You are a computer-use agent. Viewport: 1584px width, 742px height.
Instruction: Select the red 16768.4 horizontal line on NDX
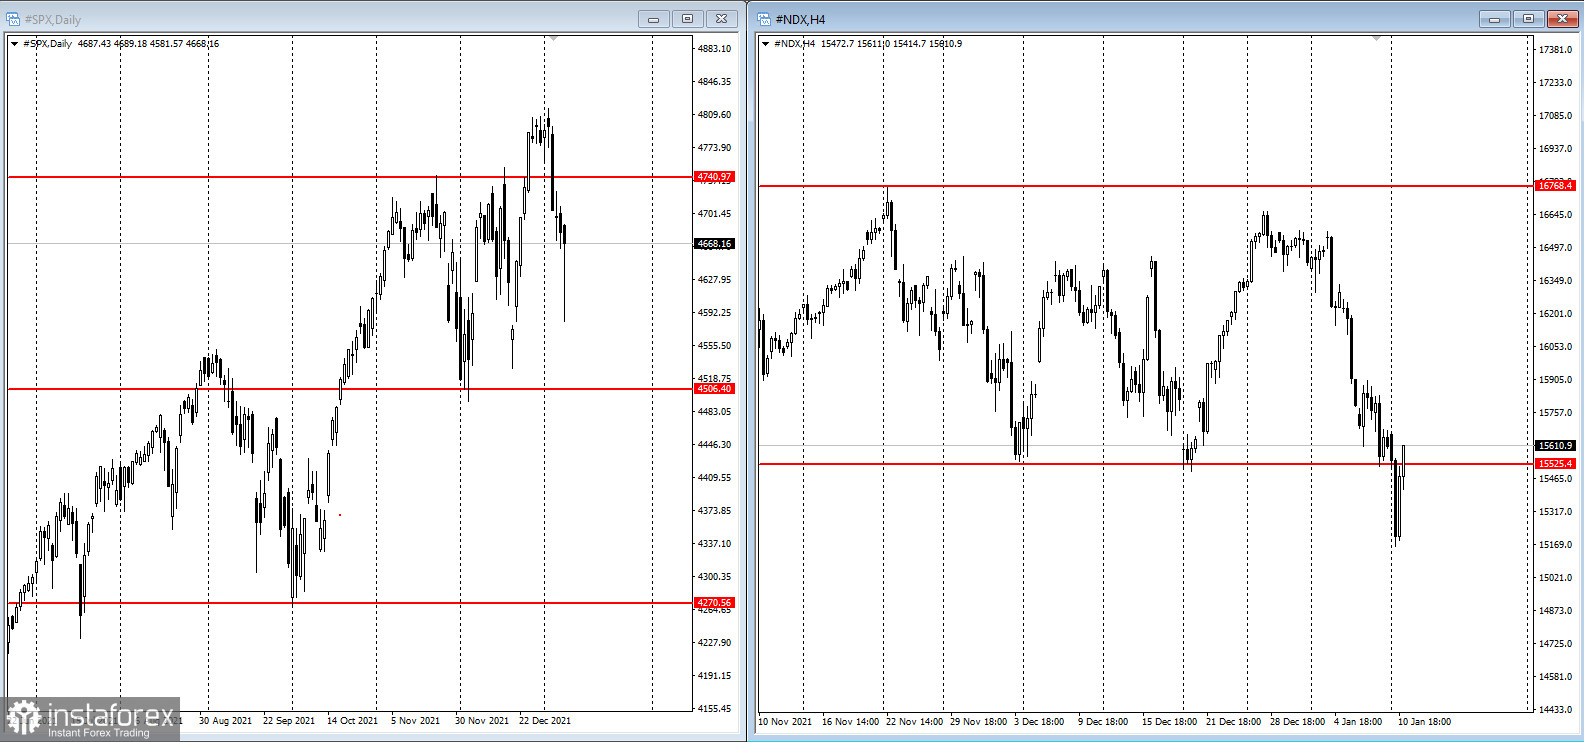[1146, 186]
